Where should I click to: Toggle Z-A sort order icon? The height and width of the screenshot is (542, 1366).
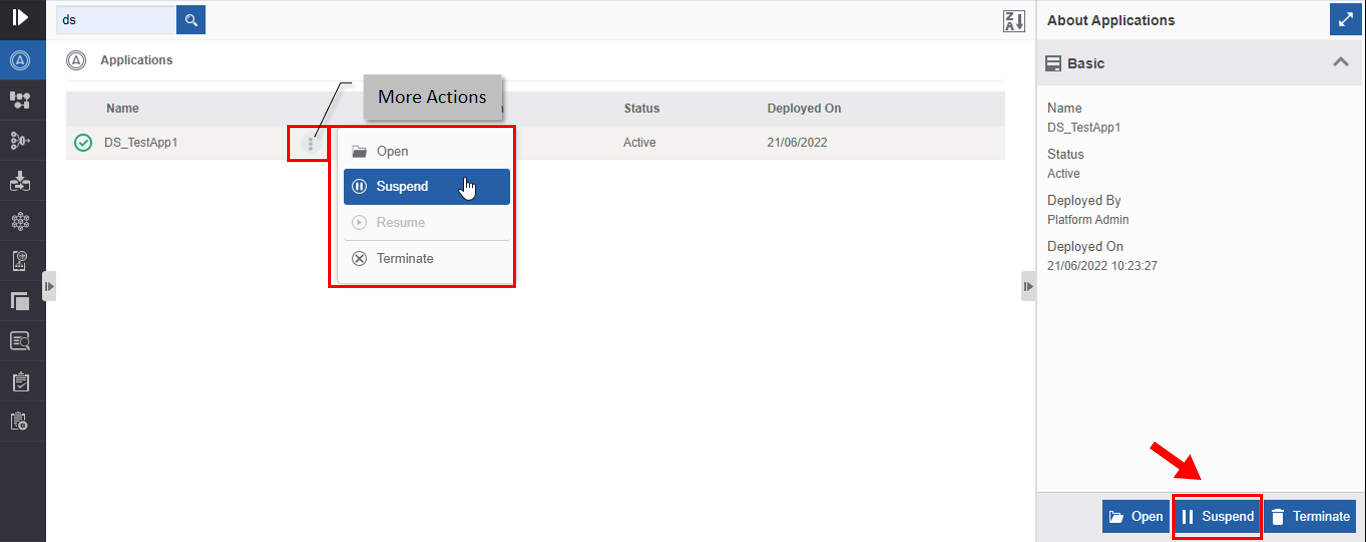pyautogui.click(x=1014, y=21)
